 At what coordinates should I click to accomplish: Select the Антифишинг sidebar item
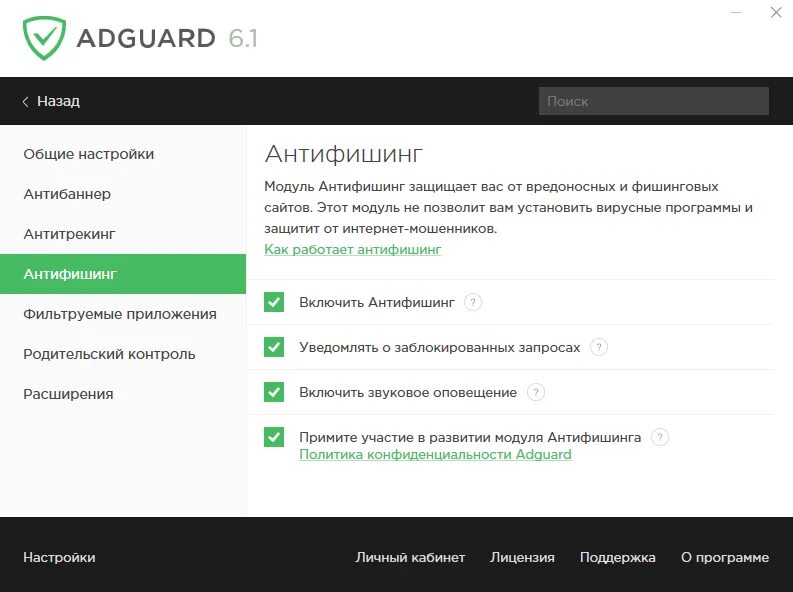[123, 274]
